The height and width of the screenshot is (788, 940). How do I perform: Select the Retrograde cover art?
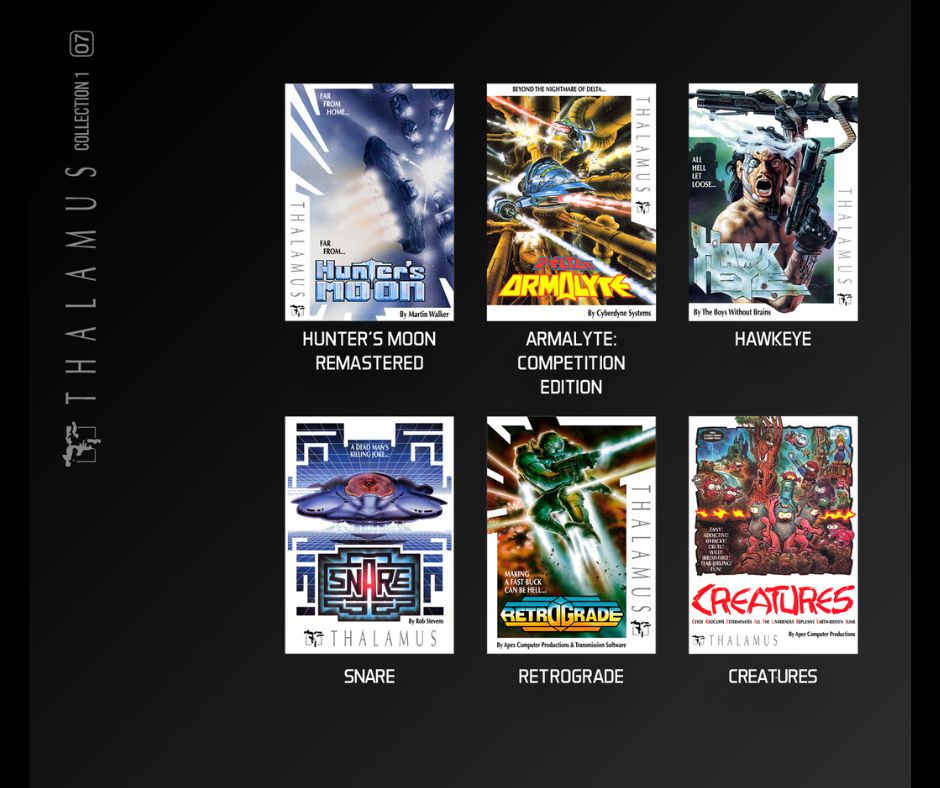click(571, 535)
